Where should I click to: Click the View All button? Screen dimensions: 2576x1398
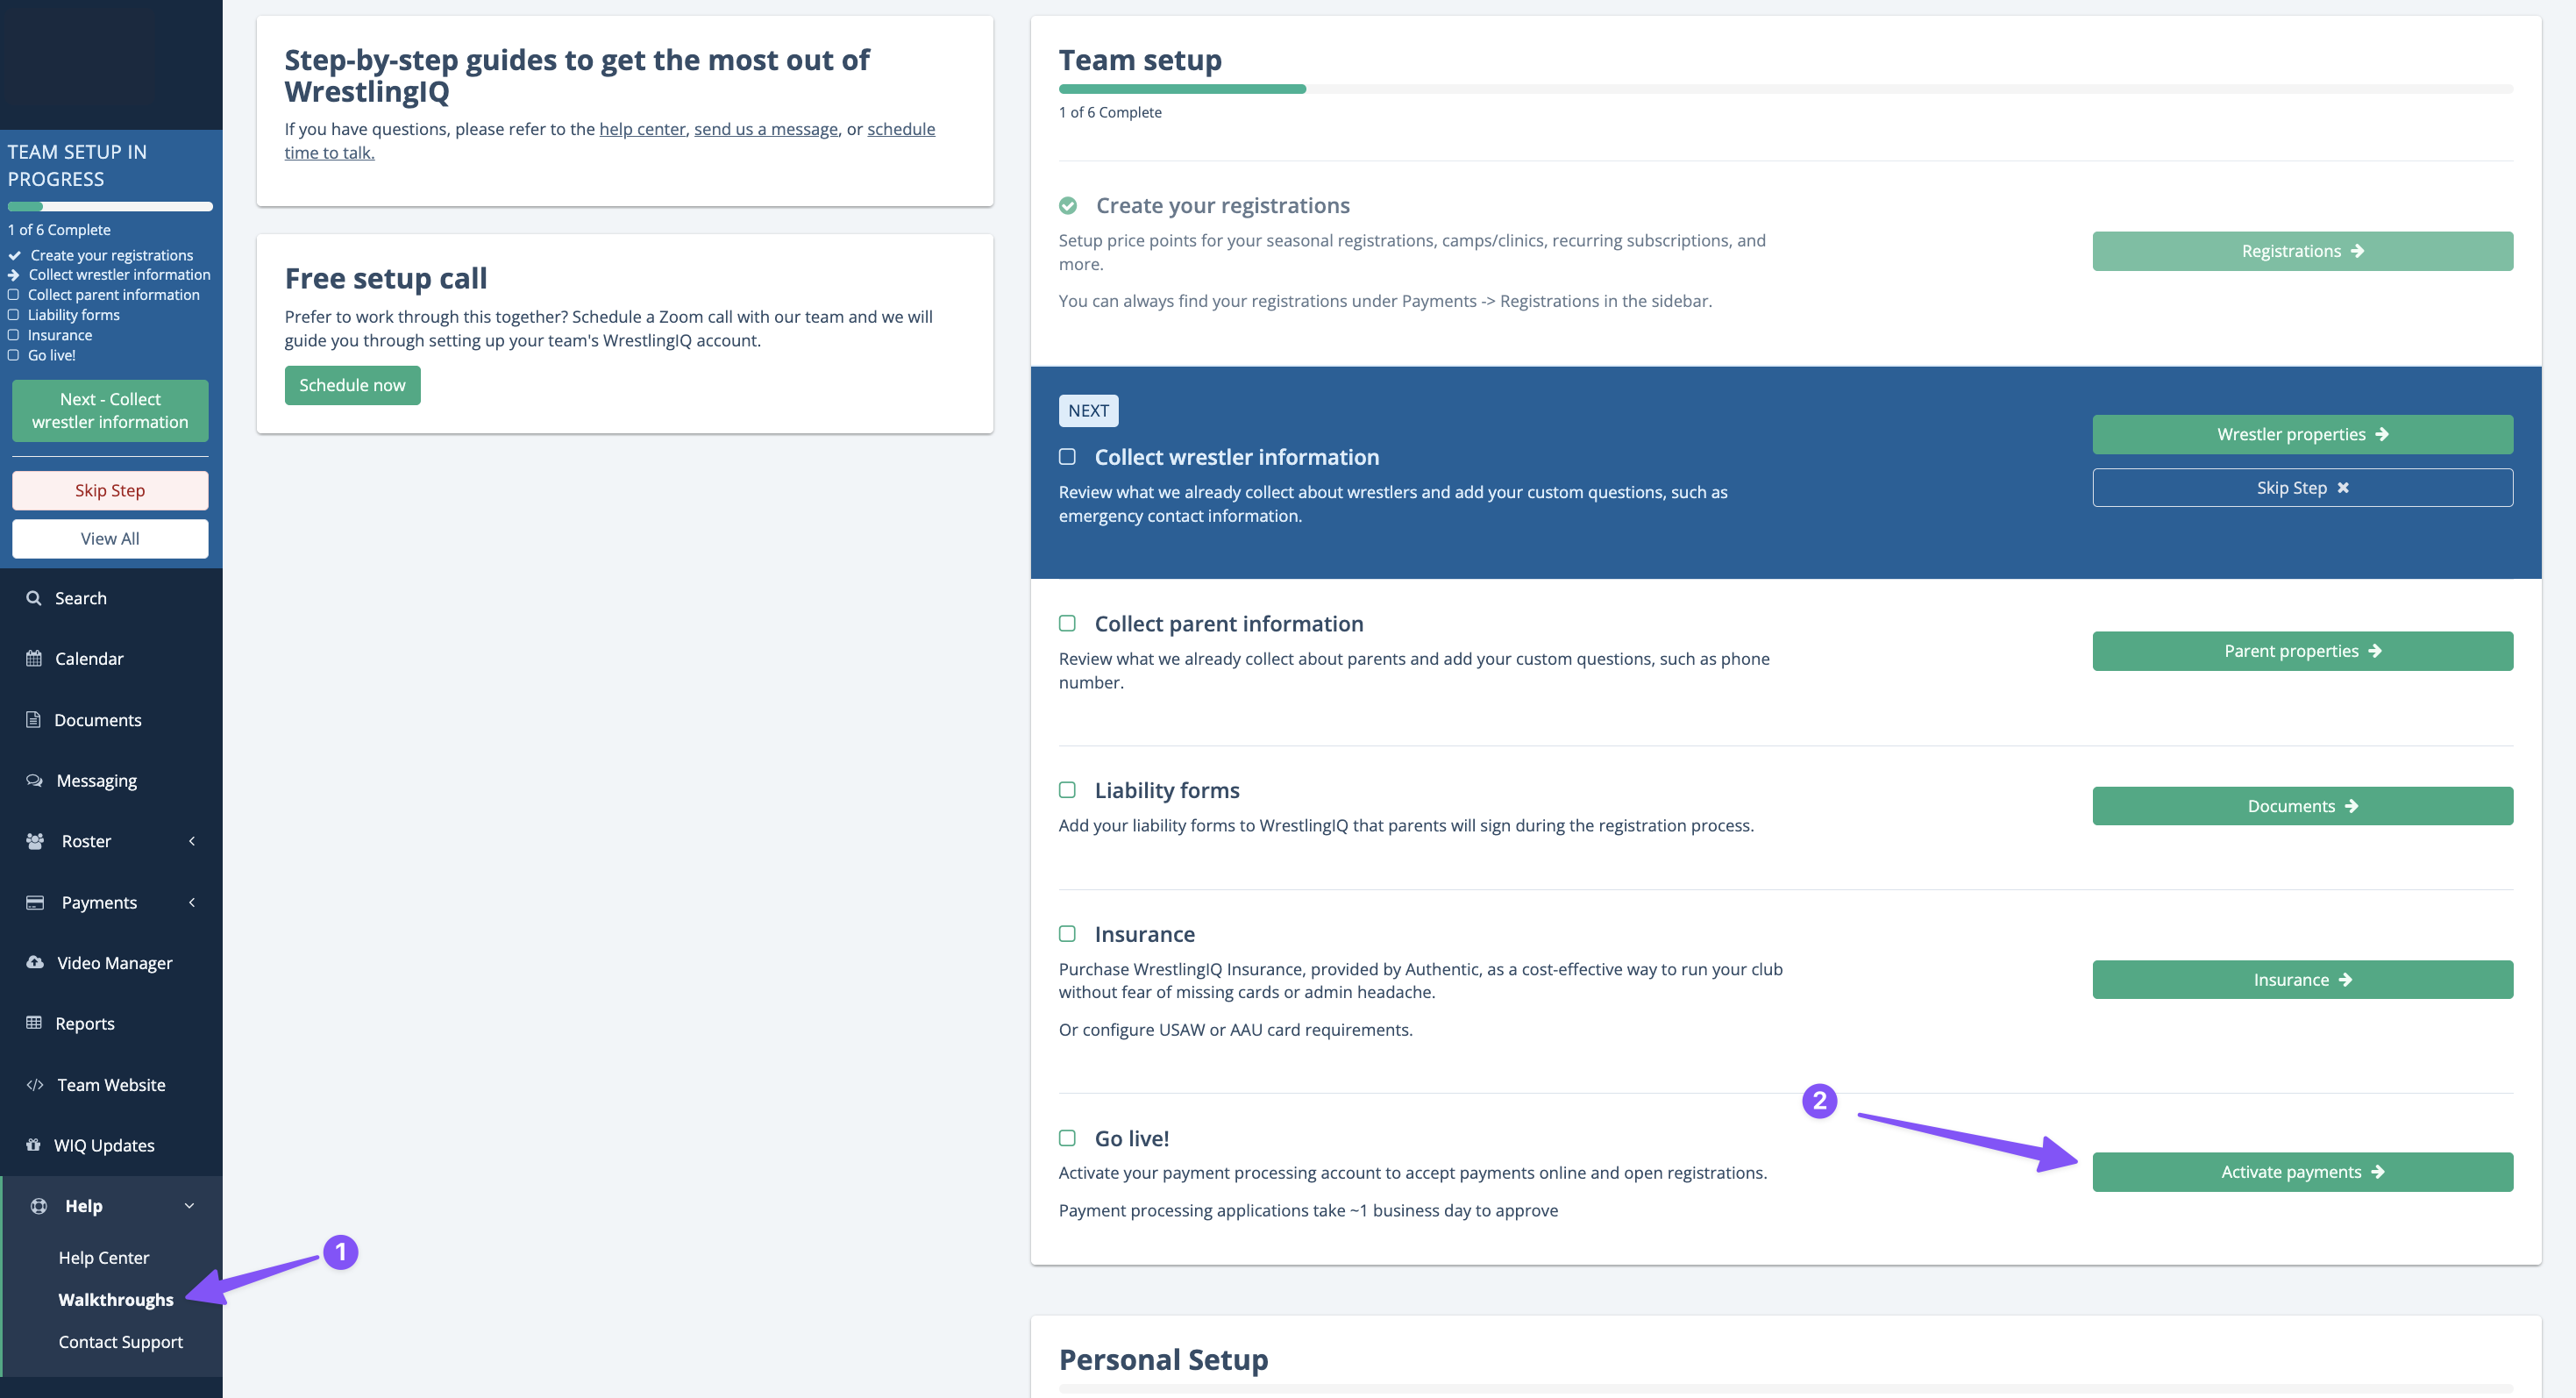click(110, 538)
